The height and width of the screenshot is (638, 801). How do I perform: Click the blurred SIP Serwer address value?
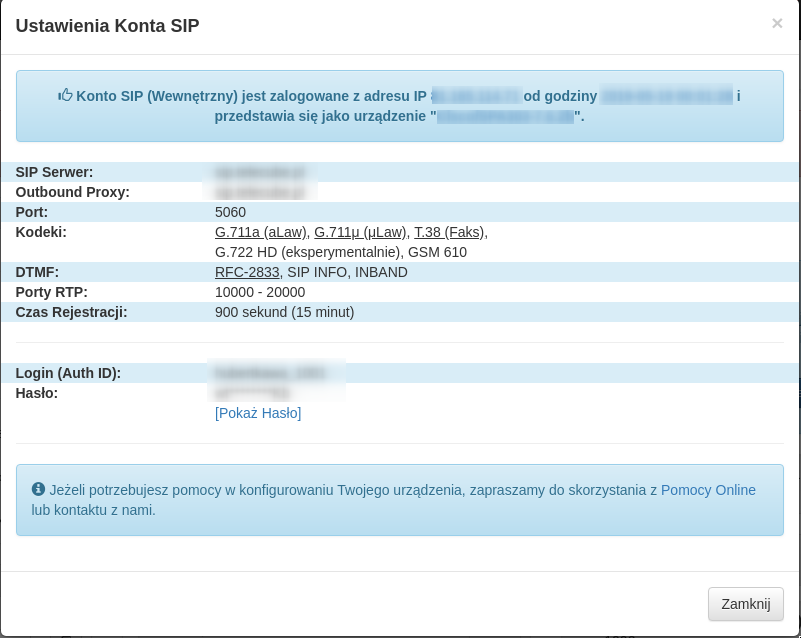coord(259,172)
